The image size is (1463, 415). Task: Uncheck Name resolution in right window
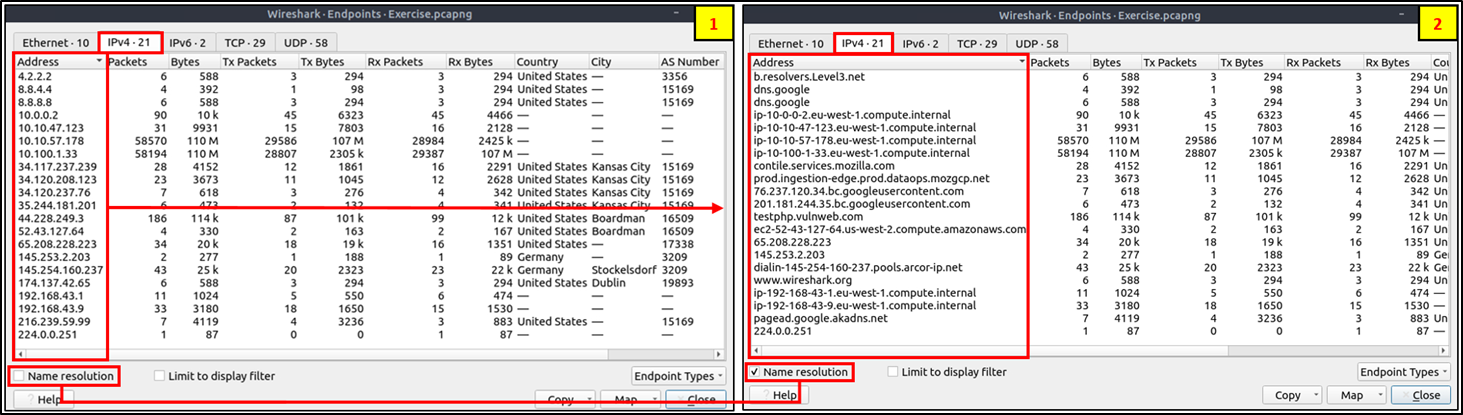coord(757,372)
